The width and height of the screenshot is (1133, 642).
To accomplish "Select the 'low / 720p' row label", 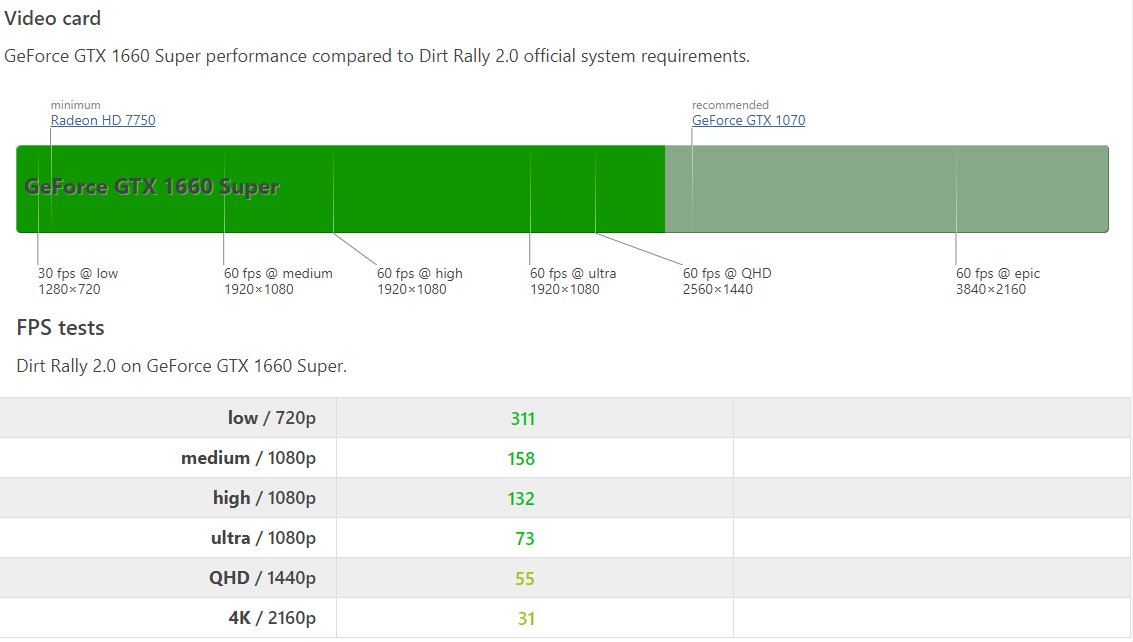I will [272, 418].
